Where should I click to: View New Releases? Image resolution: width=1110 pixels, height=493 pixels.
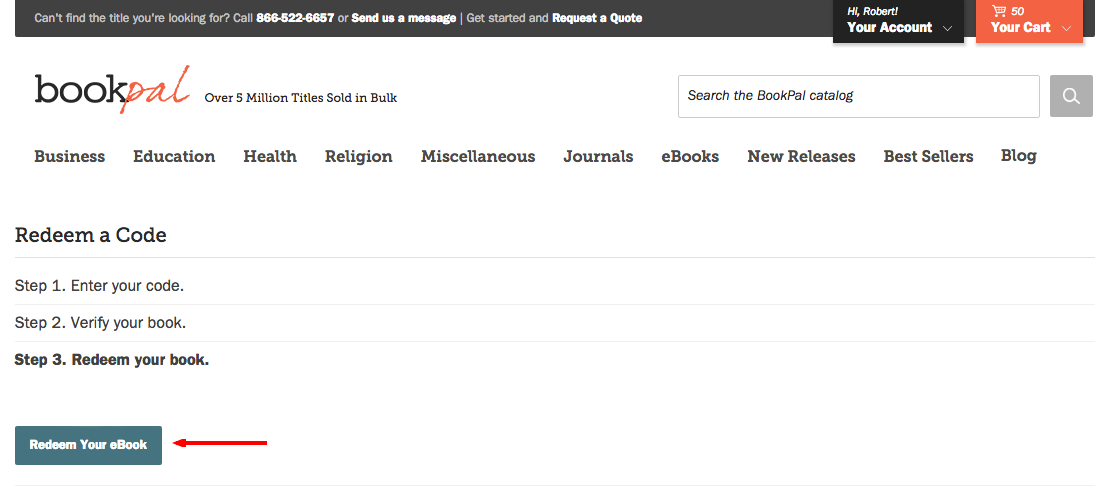click(x=801, y=157)
